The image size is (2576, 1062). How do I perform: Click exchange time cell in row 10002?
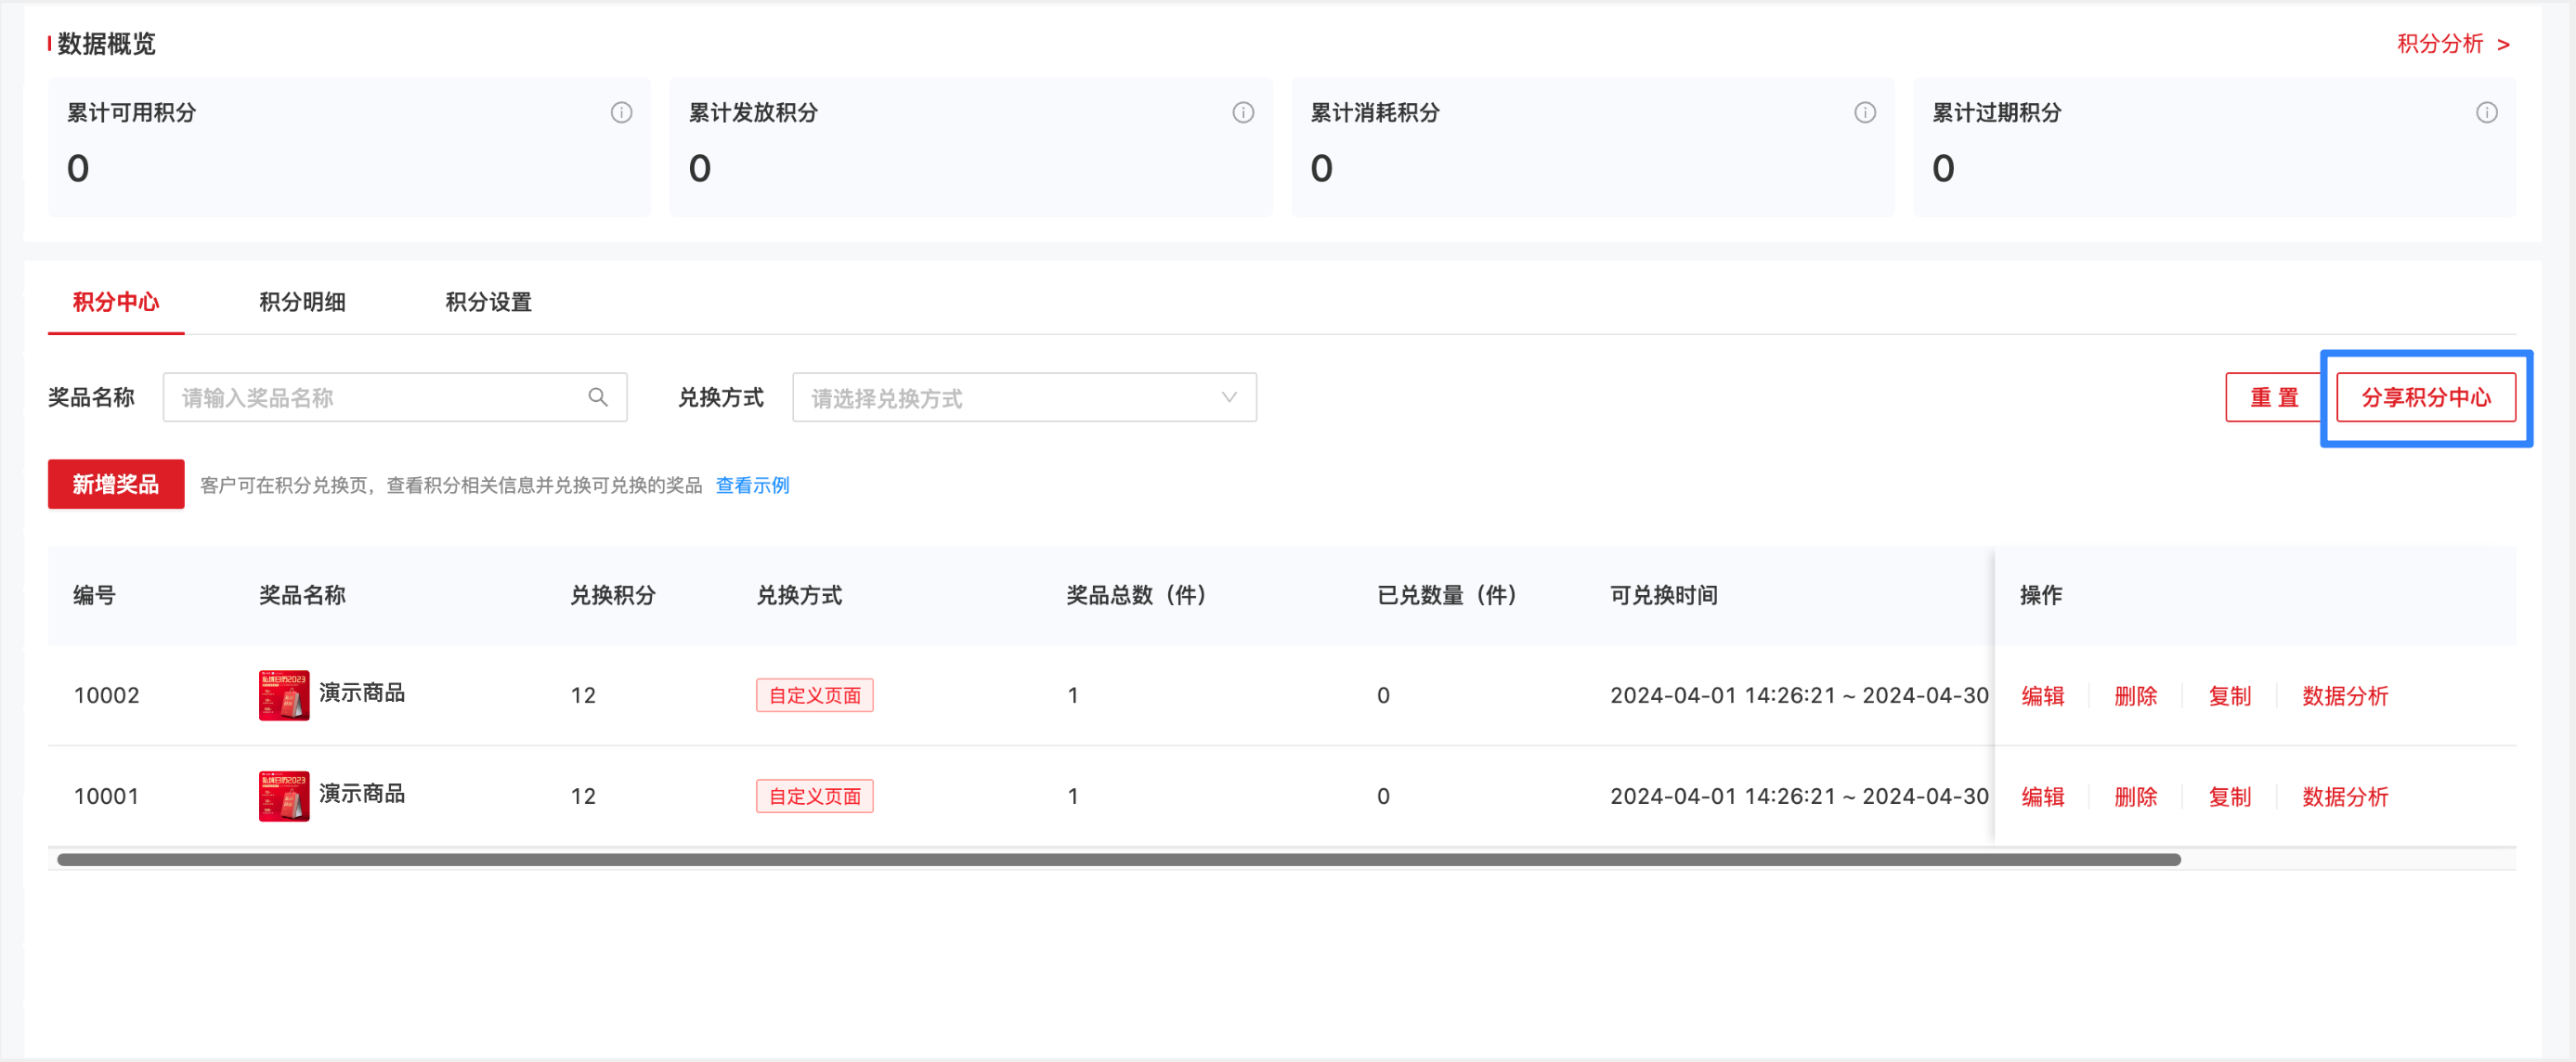pyautogui.click(x=1799, y=695)
